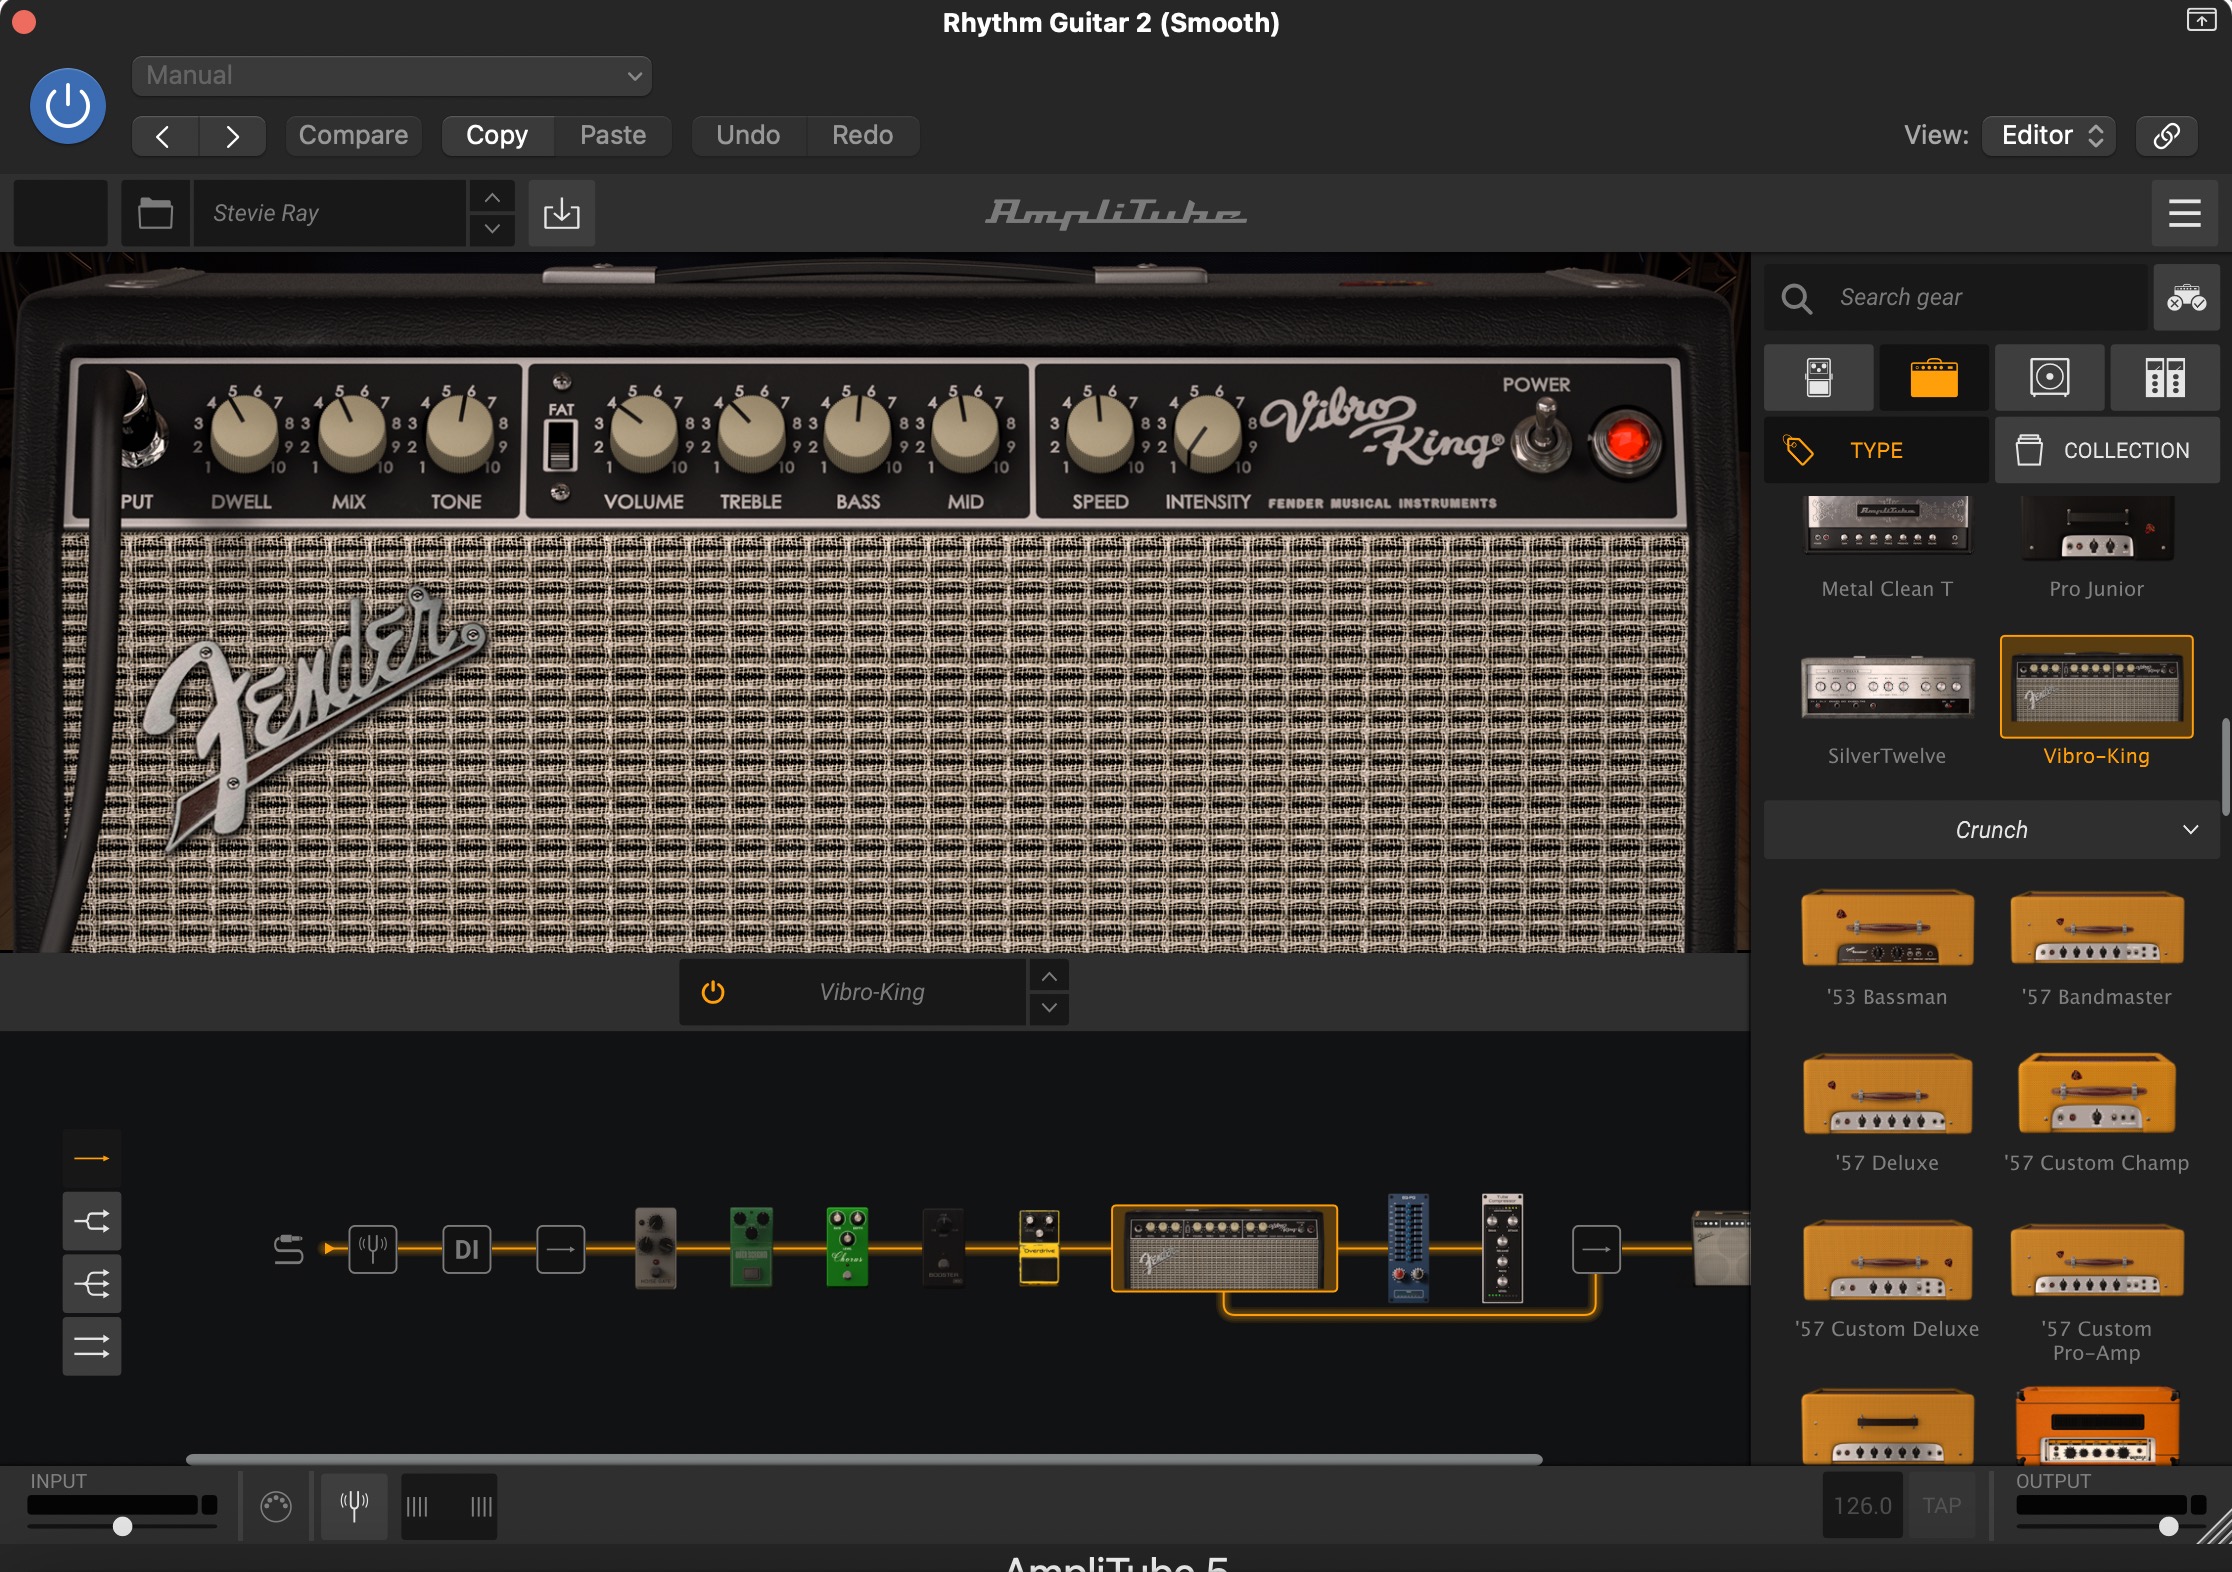Select the Pro Junior amp
This screenshot has height=1572, width=2232.
(x=2096, y=548)
